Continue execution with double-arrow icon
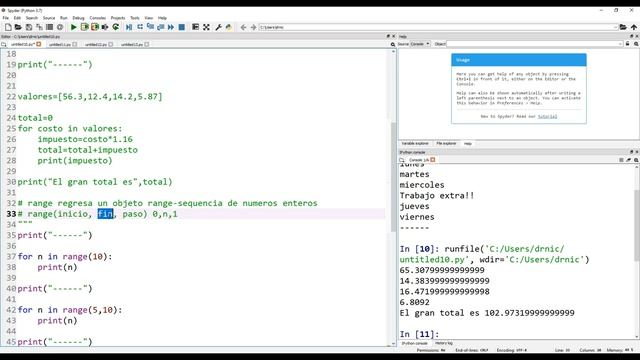 click(x=171, y=27)
